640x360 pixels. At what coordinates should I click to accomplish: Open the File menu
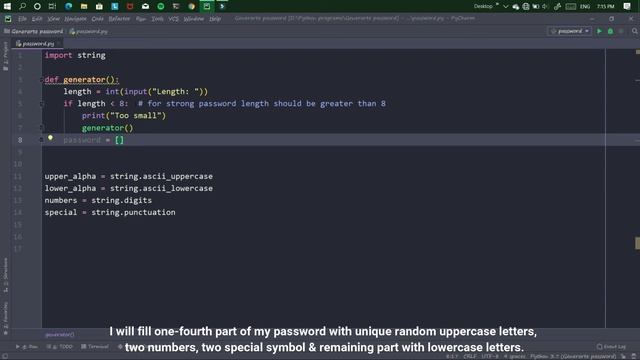tap(22, 19)
